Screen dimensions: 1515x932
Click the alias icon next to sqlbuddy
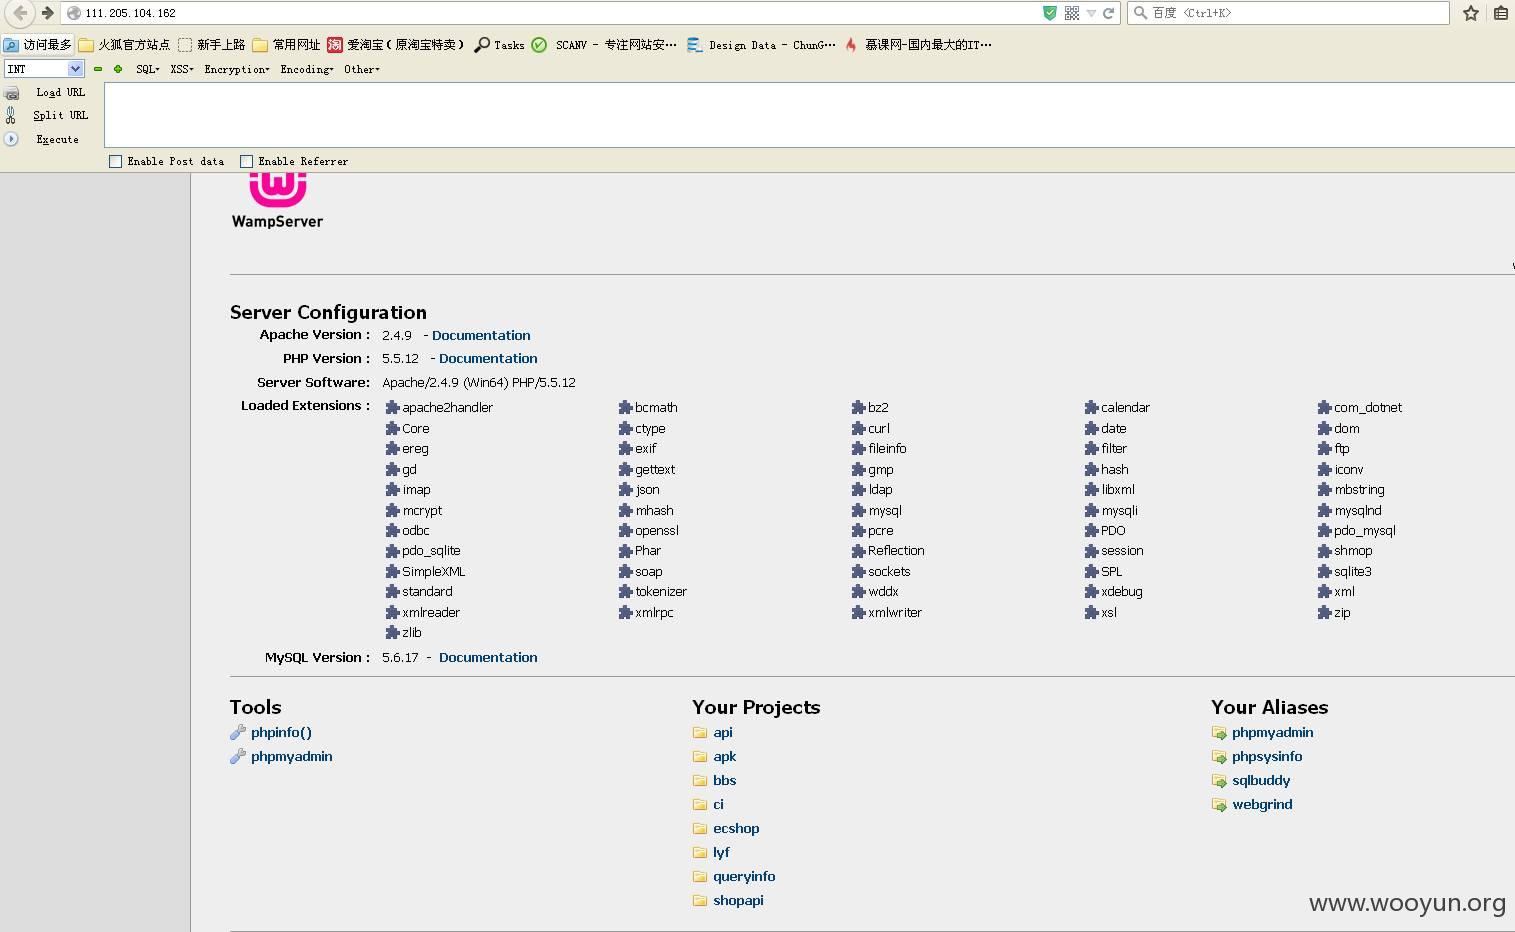point(1219,781)
